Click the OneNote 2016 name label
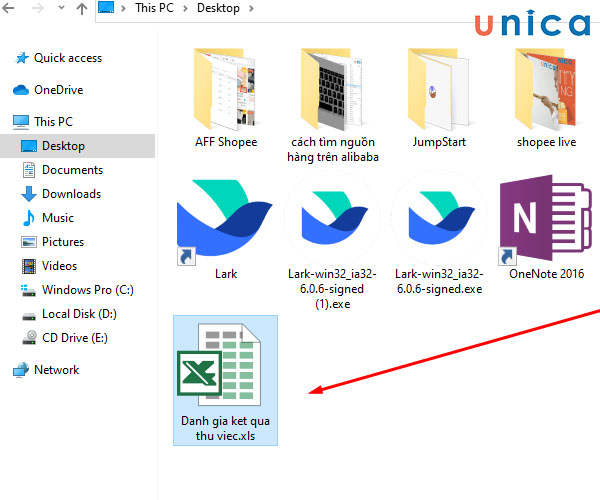 point(546,274)
